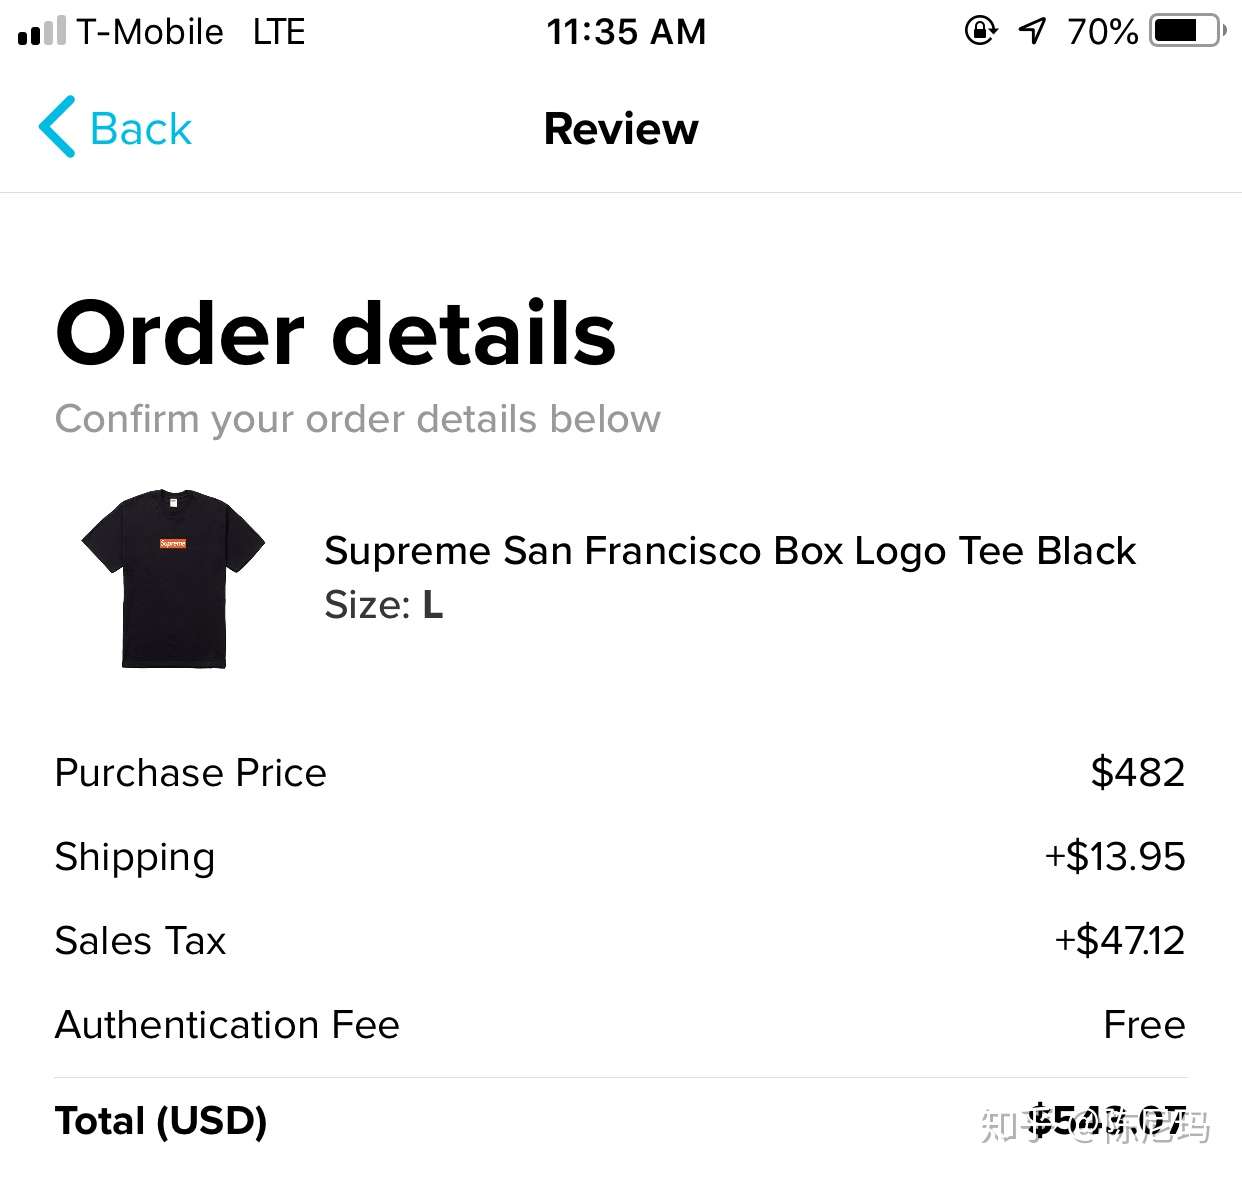
Task: Tap the battery icon in status bar
Action: click(1187, 31)
